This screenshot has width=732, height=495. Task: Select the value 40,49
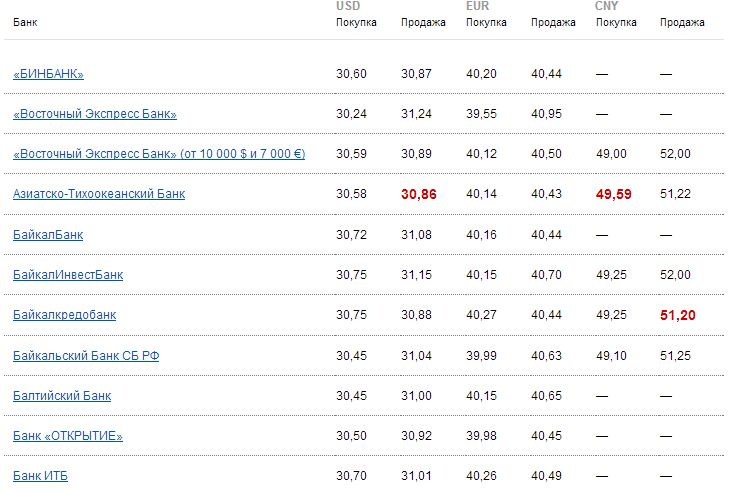point(546,476)
